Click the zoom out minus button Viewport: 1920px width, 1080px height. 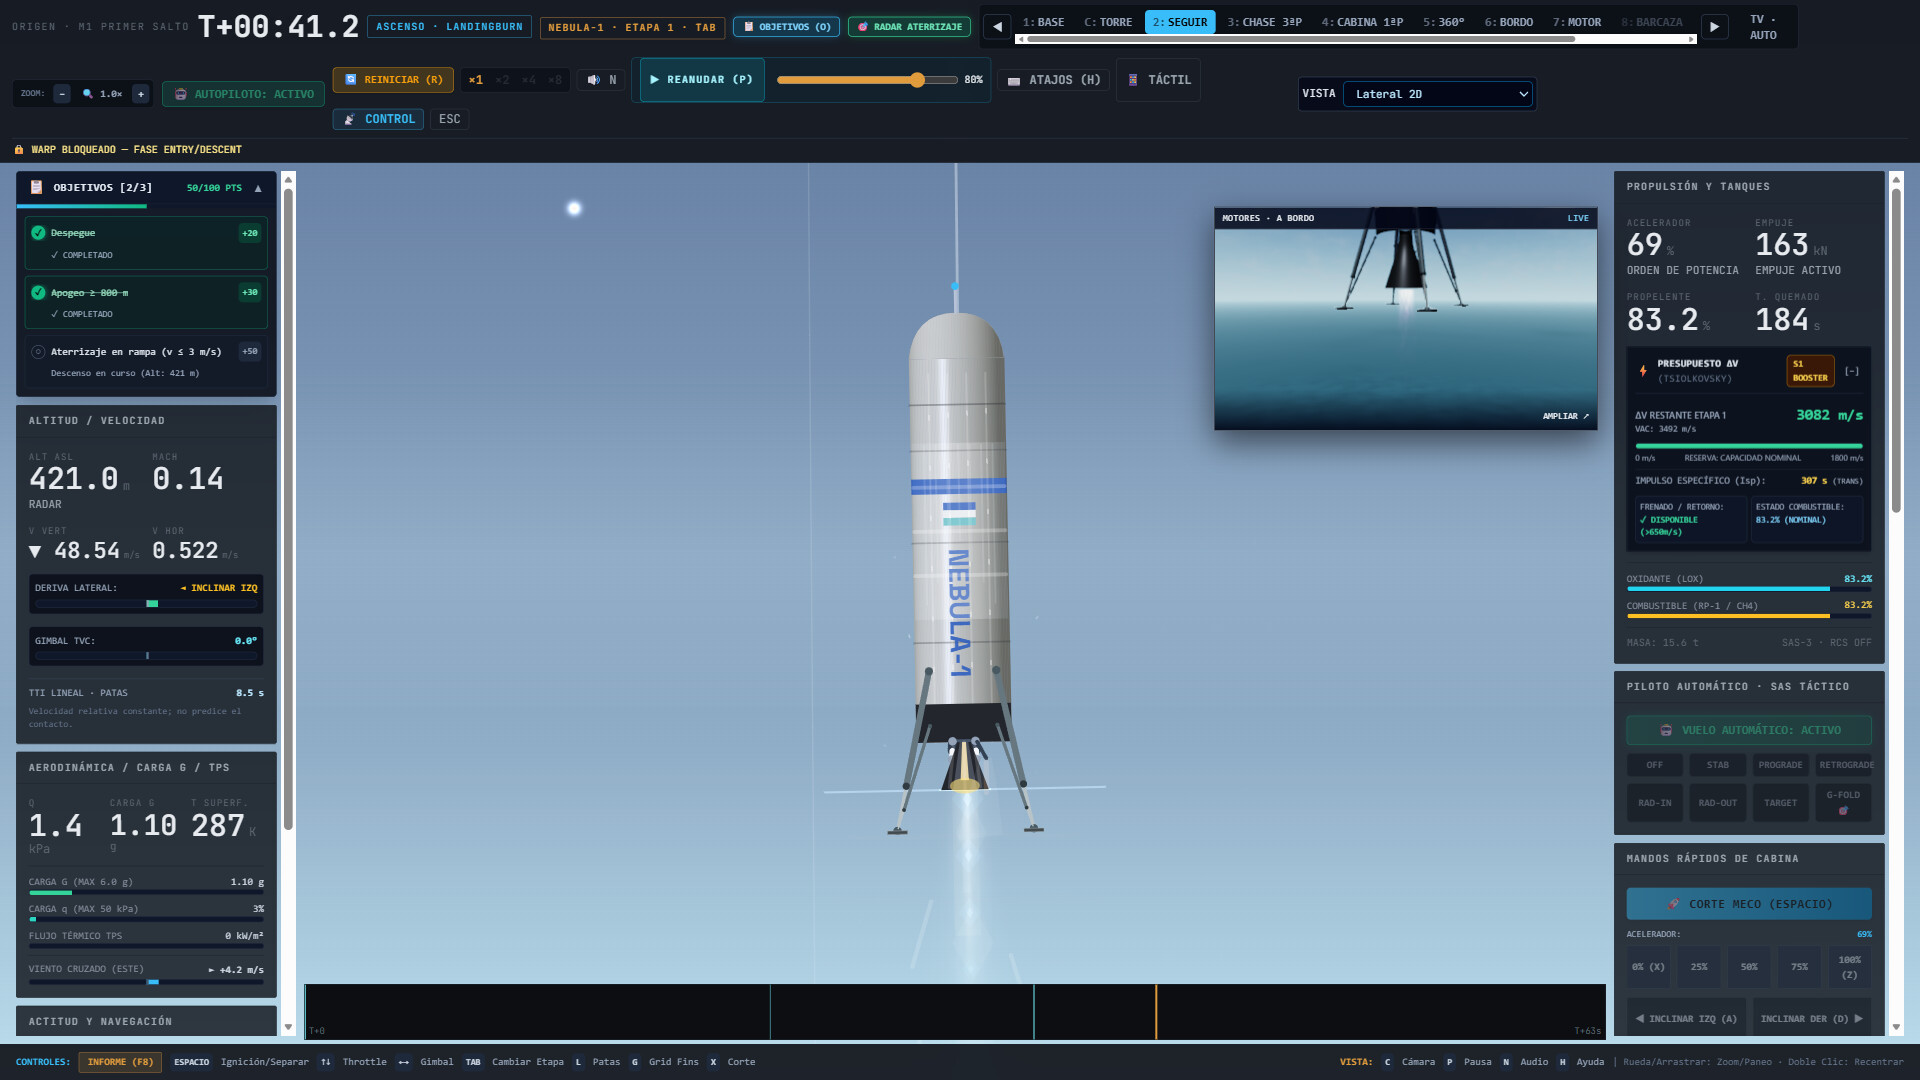pos(62,94)
